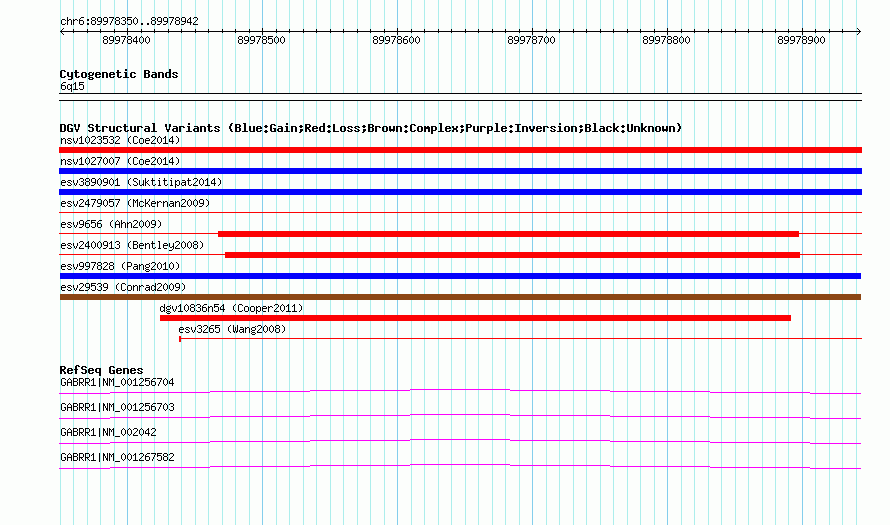Click the thin red line of esv3265
The image size is (890, 525).
click(520, 339)
